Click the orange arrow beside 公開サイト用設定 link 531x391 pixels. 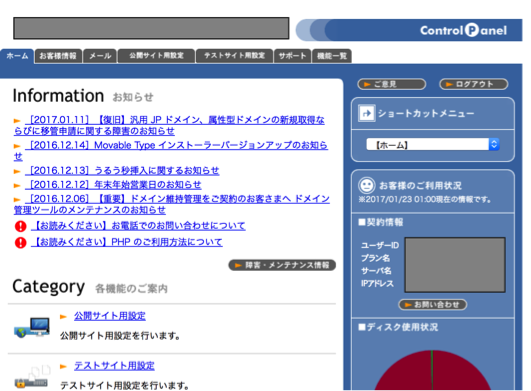pyautogui.click(x=63, y=317)
